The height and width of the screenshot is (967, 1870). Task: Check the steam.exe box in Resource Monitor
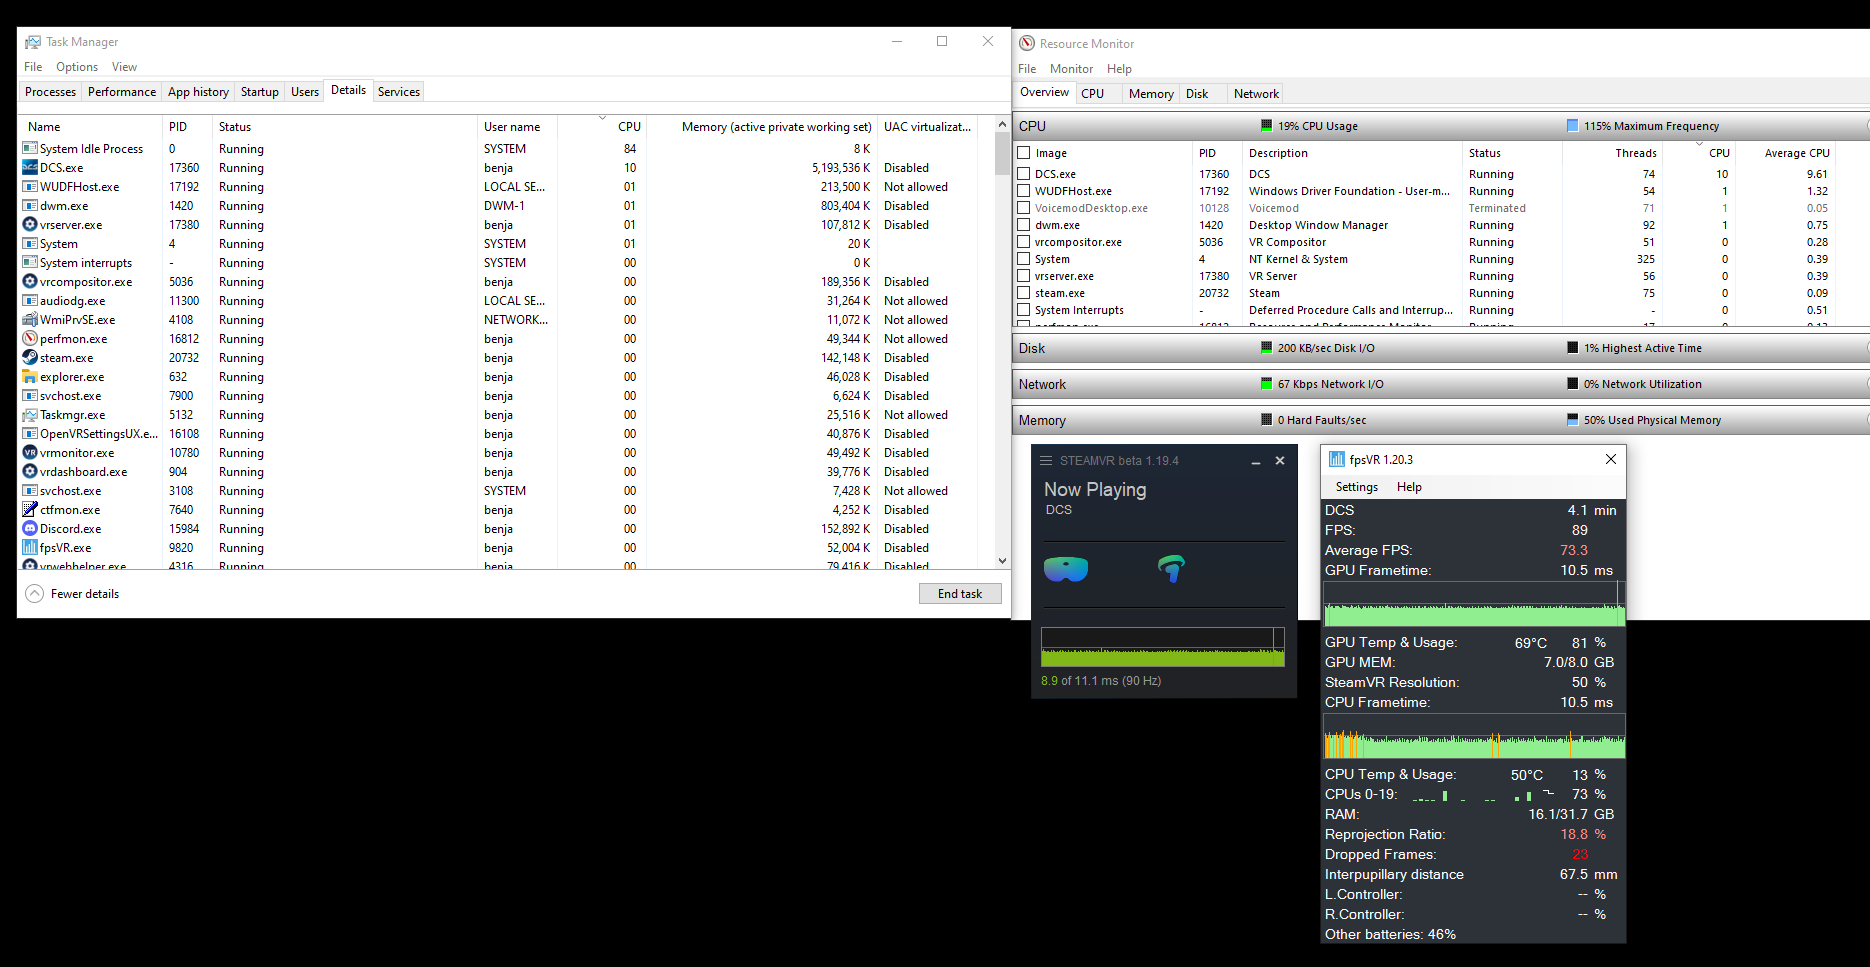(1024, 293)
